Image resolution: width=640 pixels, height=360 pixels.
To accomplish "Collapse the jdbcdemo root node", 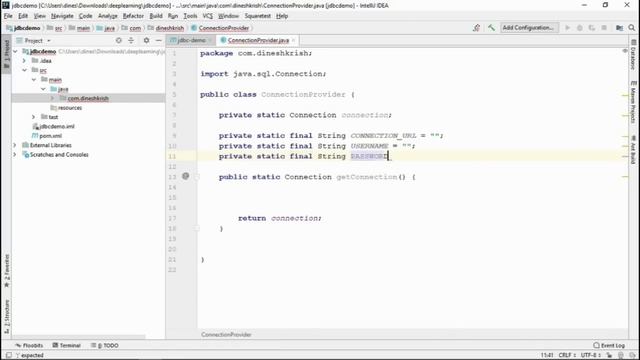I will tap(16, 51).
